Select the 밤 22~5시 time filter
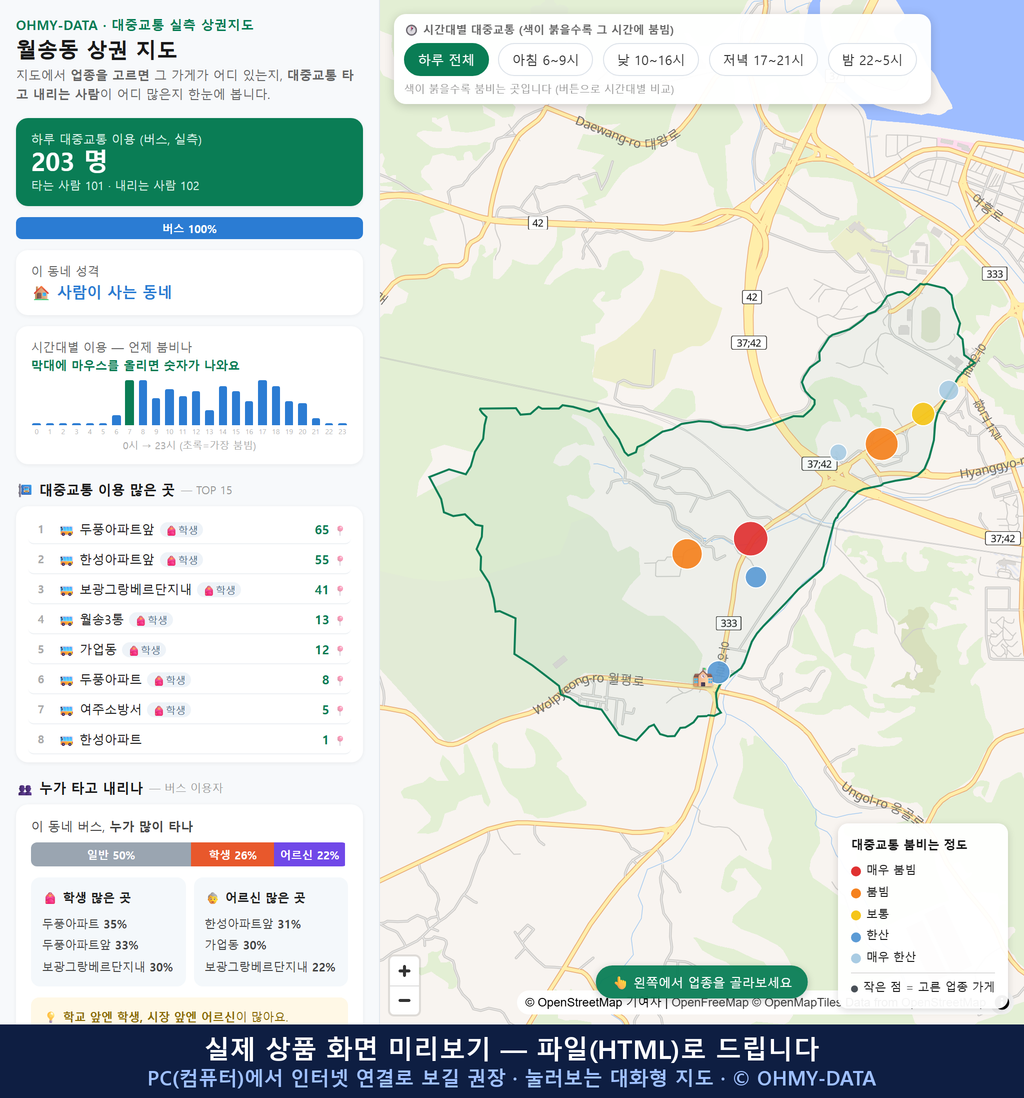This screenshot has width=1024, height=1098. (x=872, y=60)
